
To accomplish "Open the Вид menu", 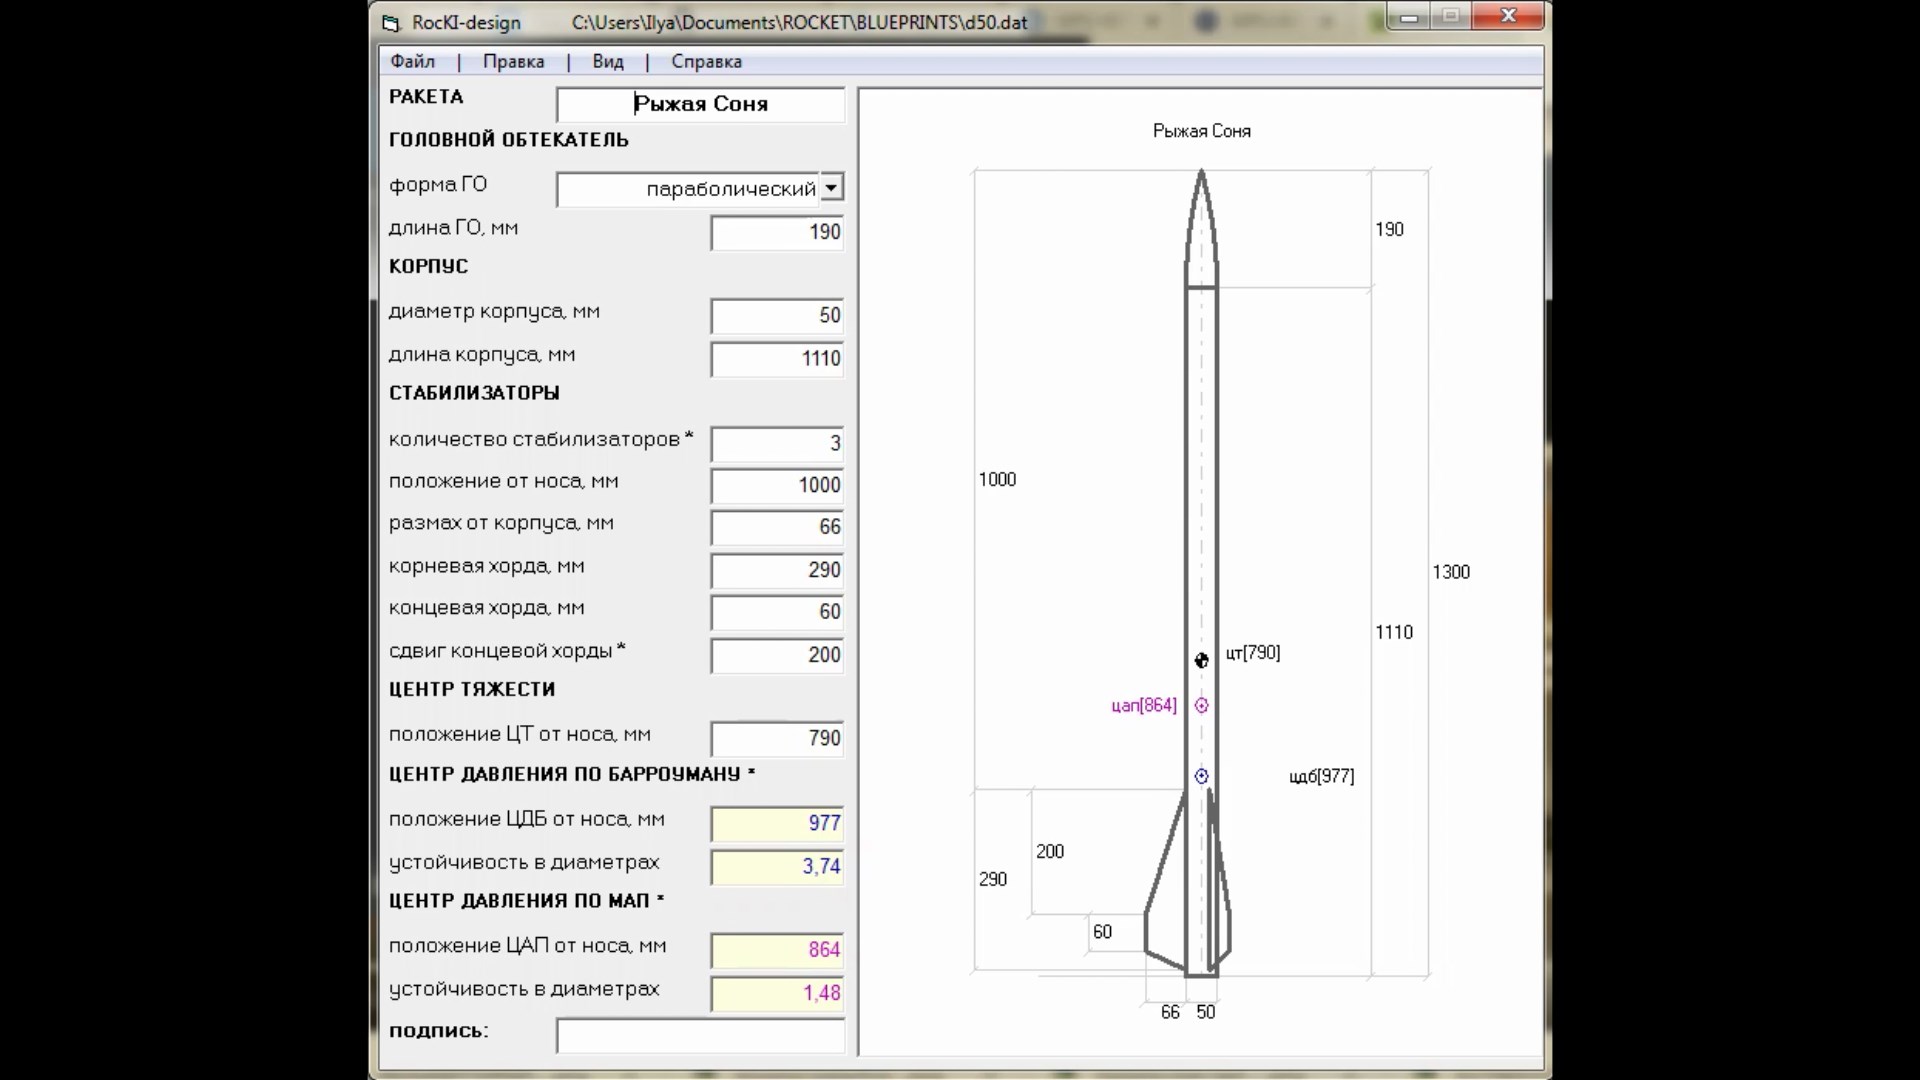I will tap(608, 61).
